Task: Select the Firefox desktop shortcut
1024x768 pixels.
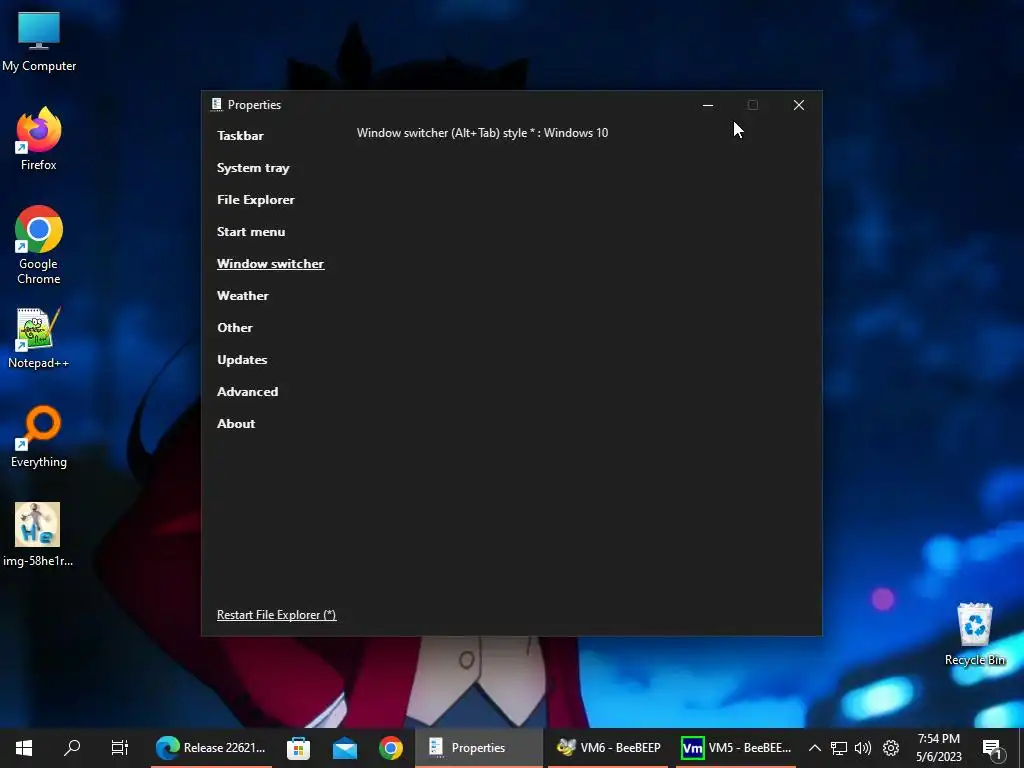Action: (39, 139)
